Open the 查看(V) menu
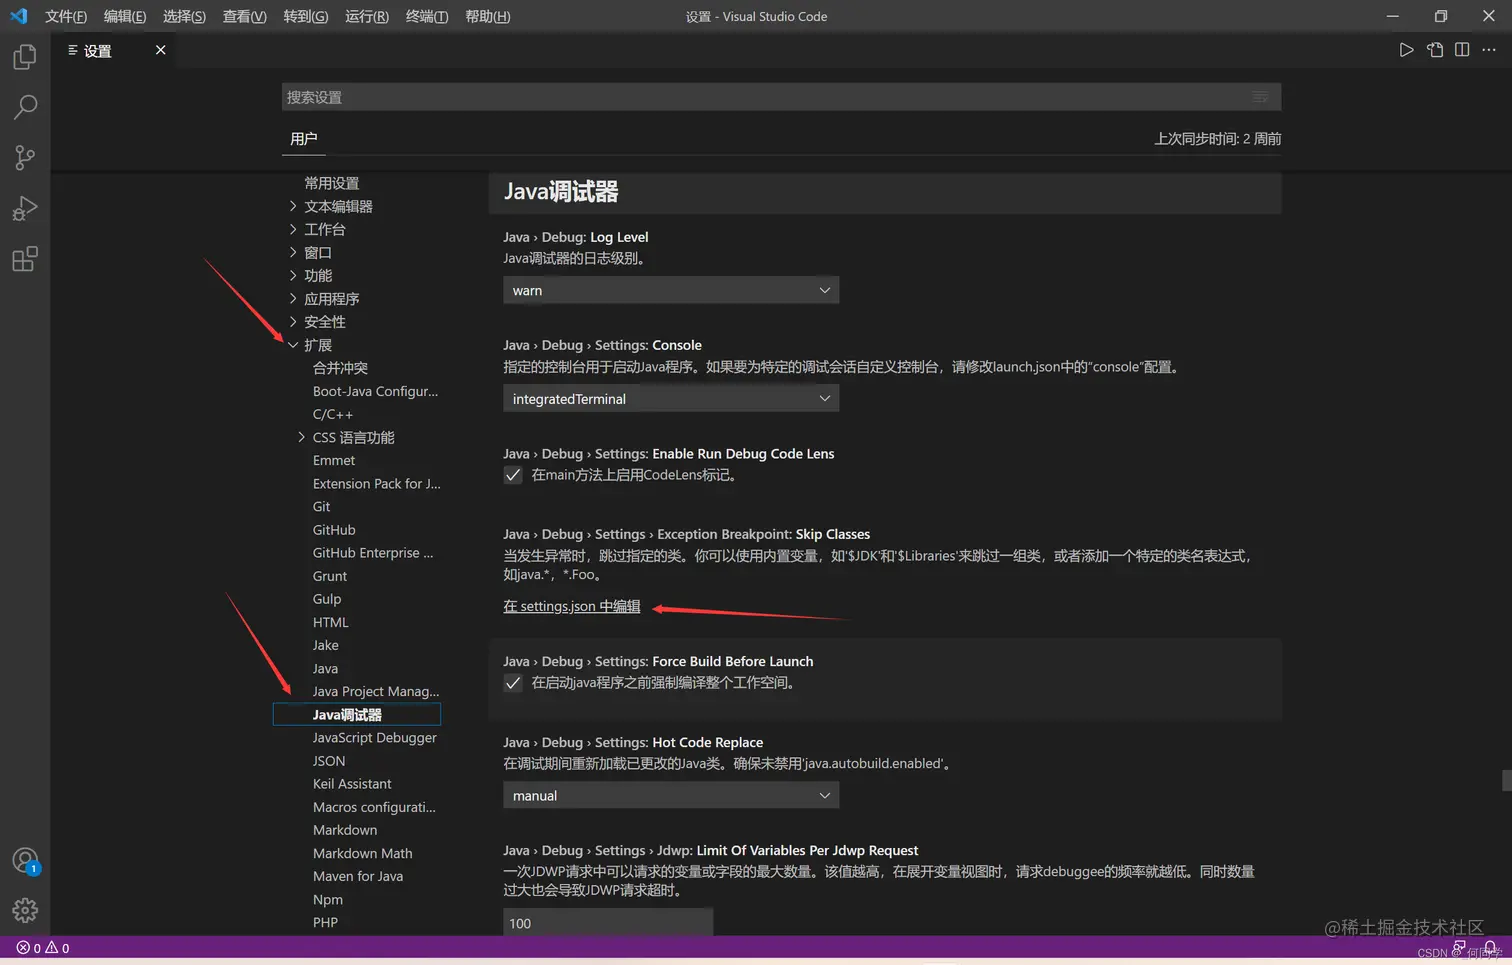The width and height of the screenshot is (1512, 965). point(244,16)
